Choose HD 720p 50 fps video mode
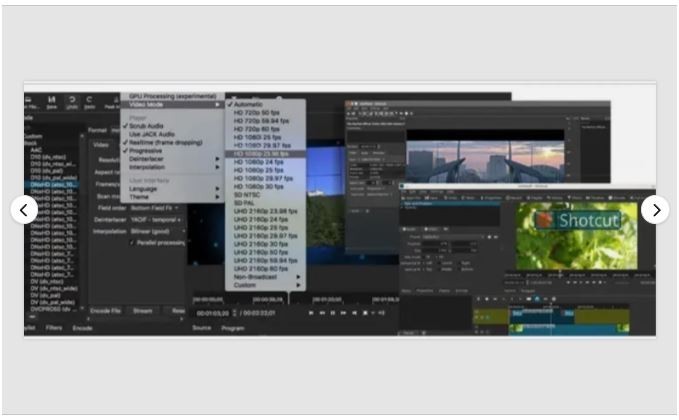This screenshot has width=679, height=420. point(256,113)
